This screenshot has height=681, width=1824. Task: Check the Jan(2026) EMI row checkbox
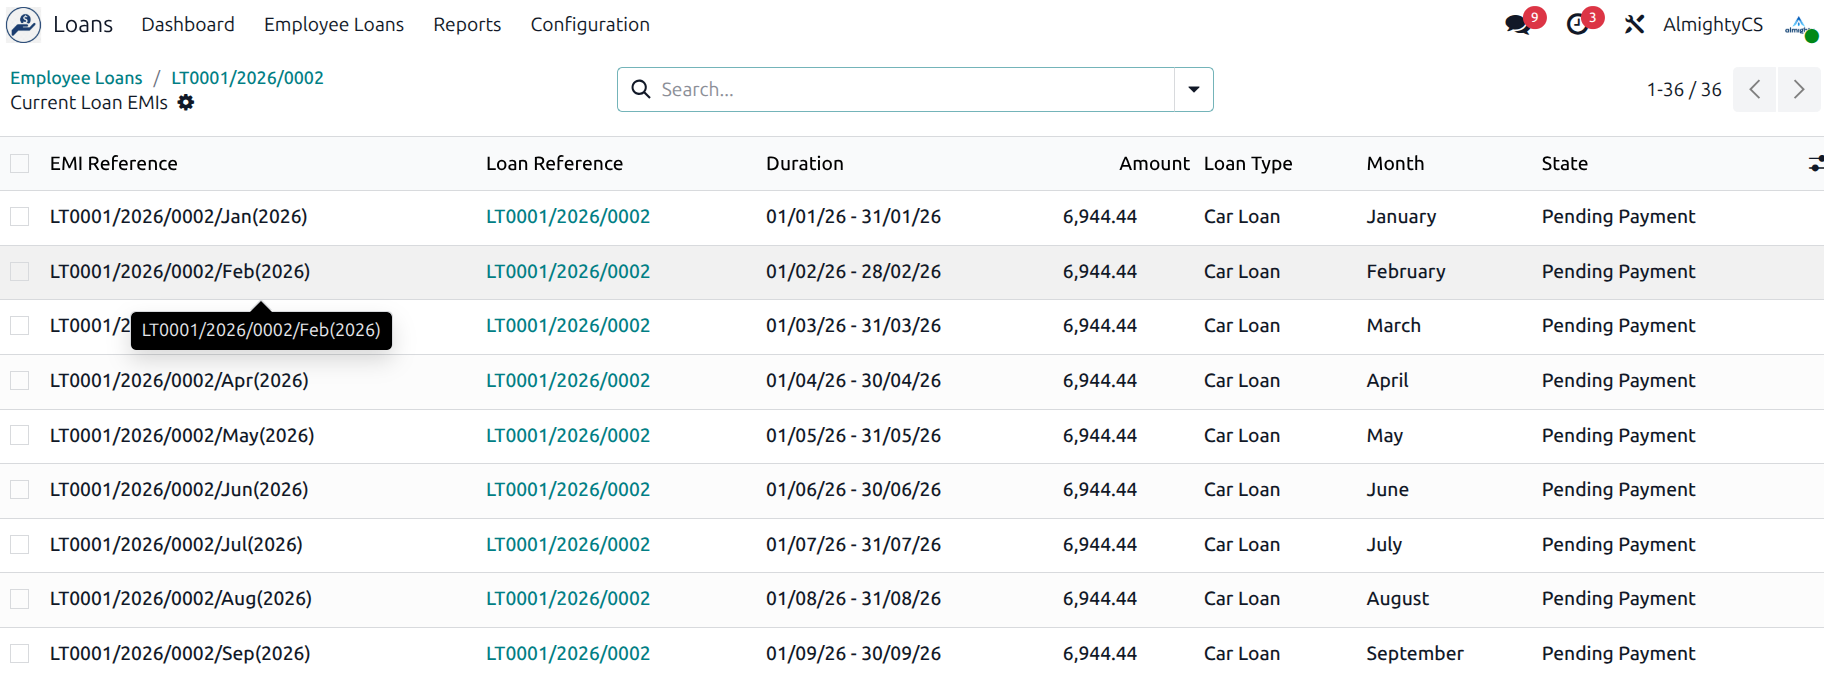pos(20,217)
